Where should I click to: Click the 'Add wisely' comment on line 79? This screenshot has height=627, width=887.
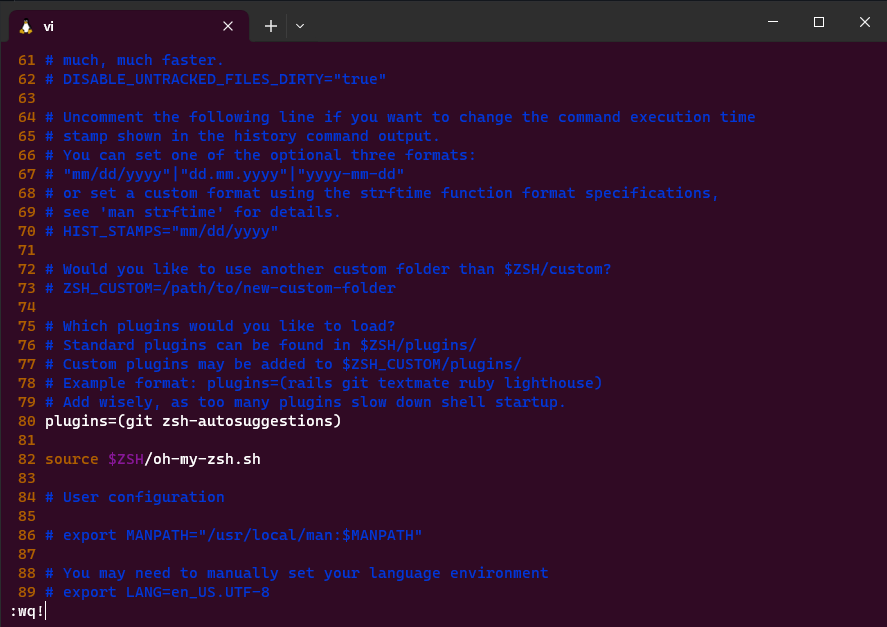click(305, 402)
